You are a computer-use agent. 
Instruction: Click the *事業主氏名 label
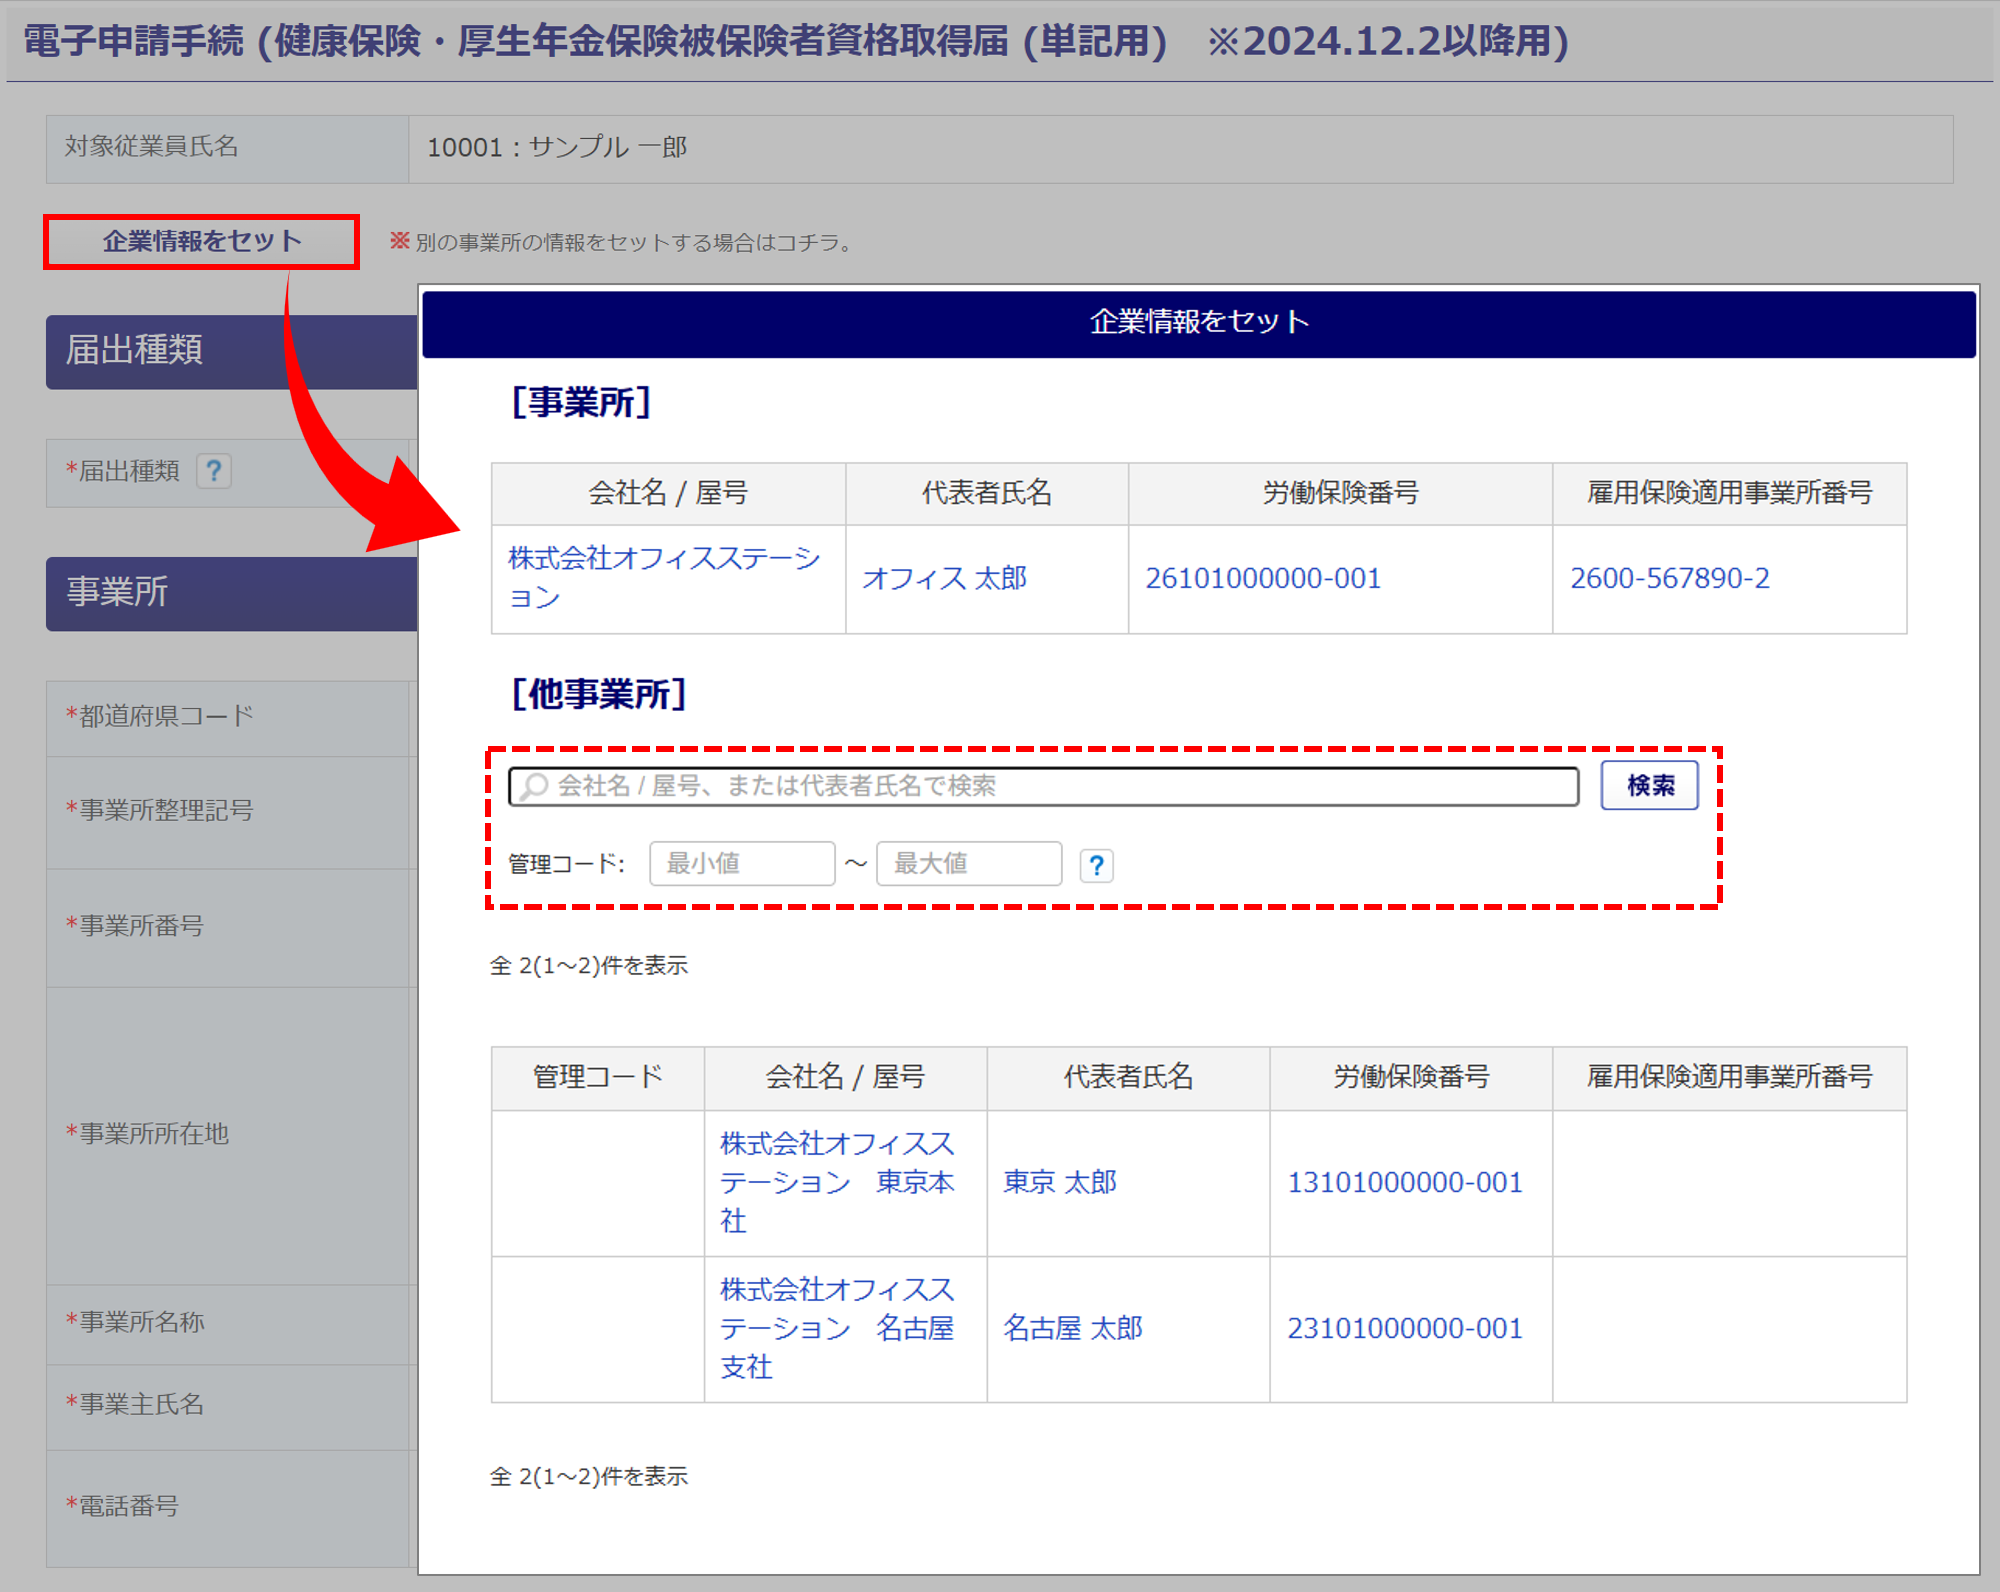click(x=135, y=1404)
